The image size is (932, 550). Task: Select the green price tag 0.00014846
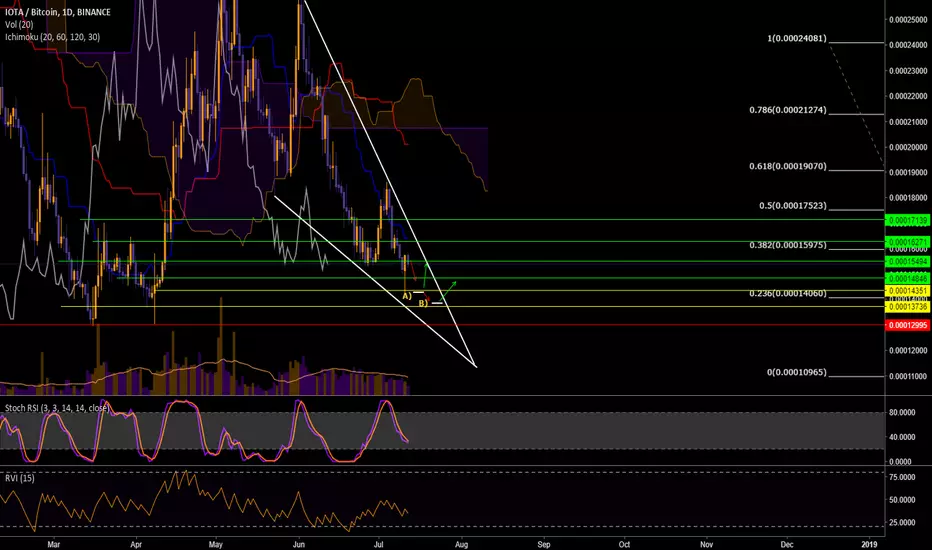[x=908, y=278]
